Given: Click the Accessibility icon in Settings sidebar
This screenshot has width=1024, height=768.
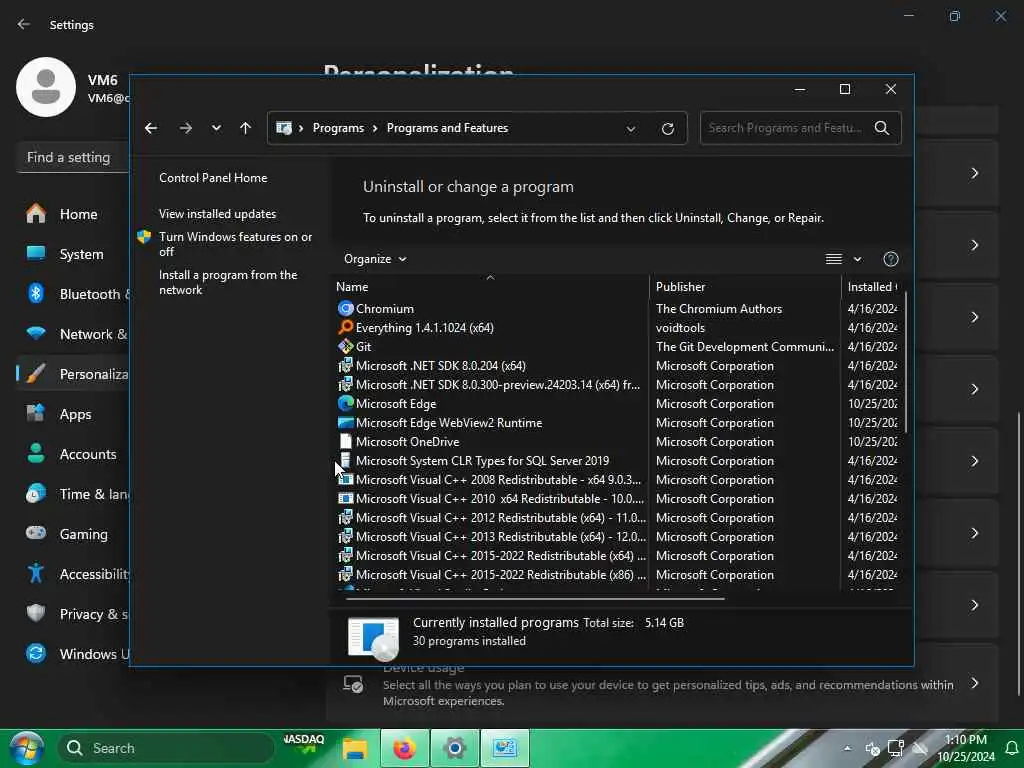Looking at the screenshot, I should [x=36, y=573].
